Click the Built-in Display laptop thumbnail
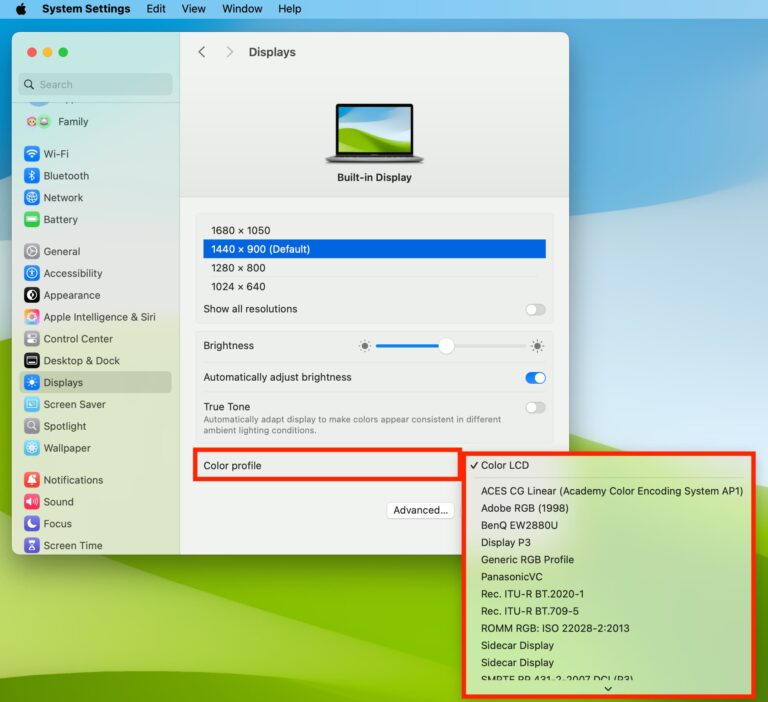 (374, 133)
